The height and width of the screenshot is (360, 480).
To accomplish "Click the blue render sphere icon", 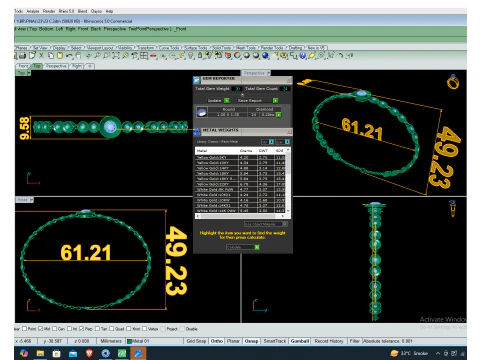I will [265, 56].
